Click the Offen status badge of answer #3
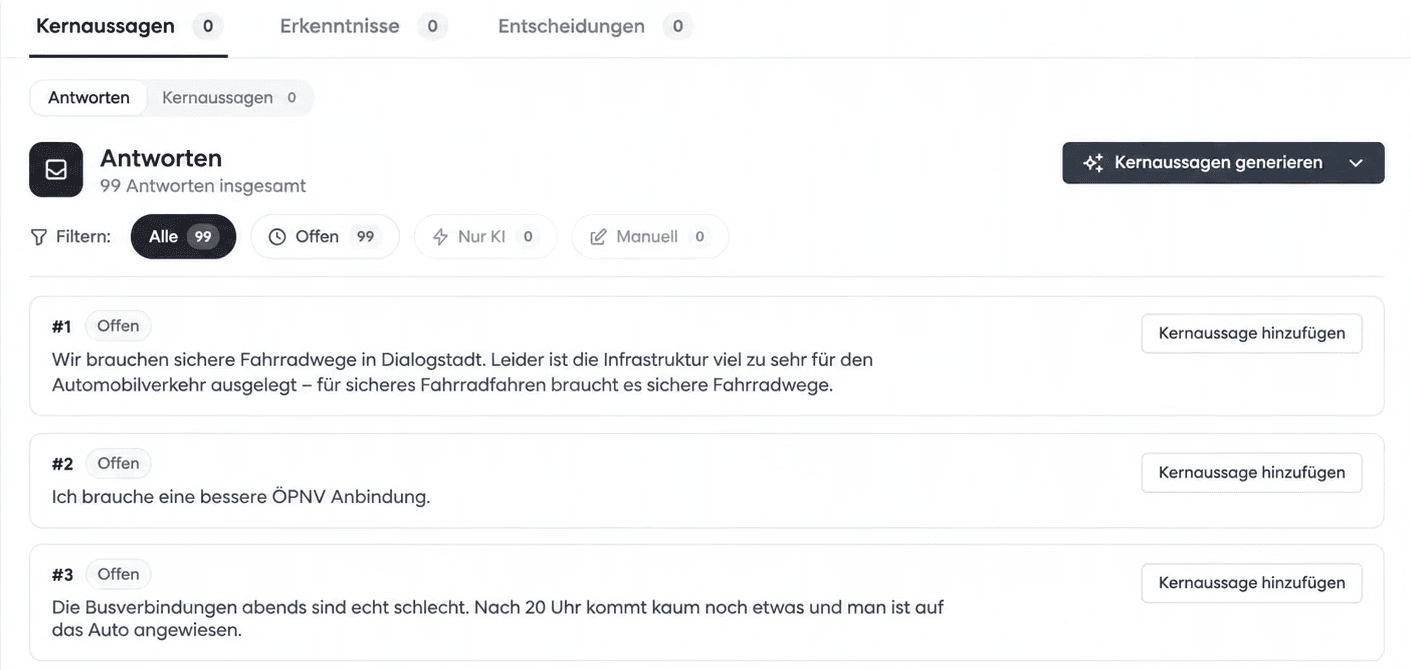 point(118,574)
